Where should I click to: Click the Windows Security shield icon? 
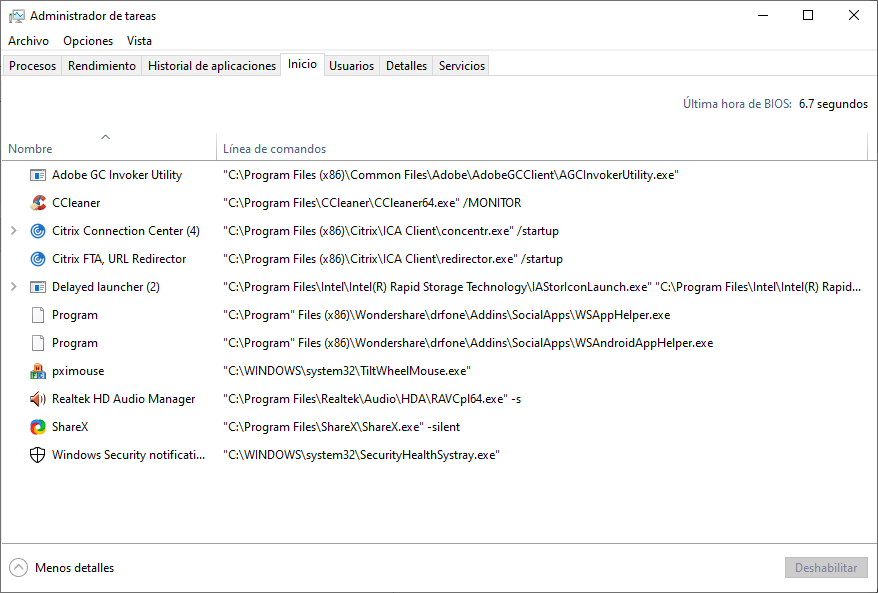click(38, 455)
